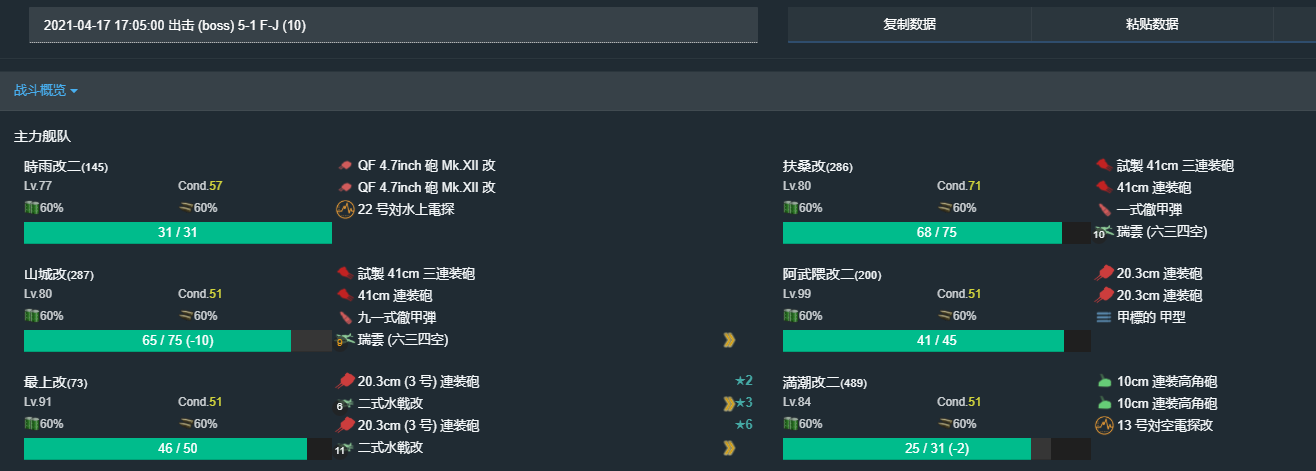
Task: Click shell icon beside 一式徹甲弾
Action: (1104, 210)
